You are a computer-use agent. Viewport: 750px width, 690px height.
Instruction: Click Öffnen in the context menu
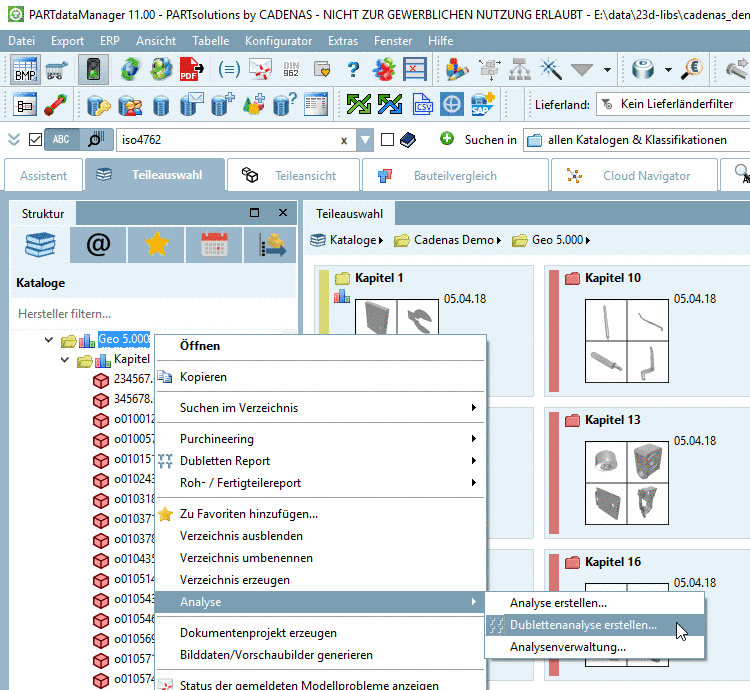pyautogui.click(x=320, y=346)
